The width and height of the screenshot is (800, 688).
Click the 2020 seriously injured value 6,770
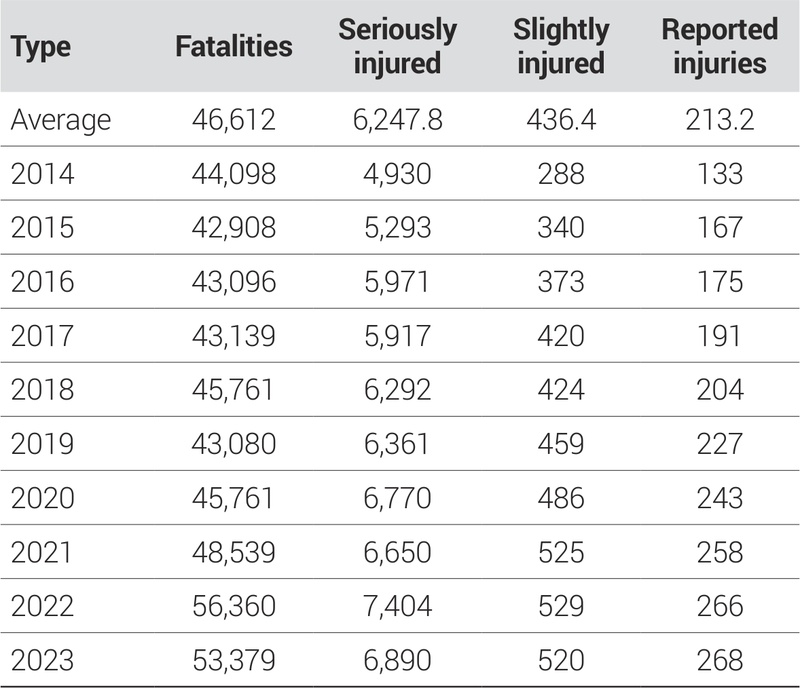[396, 498]
